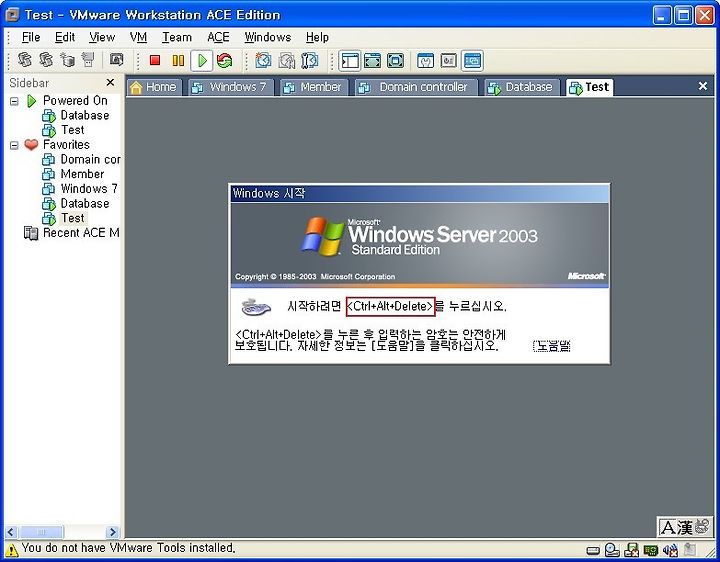Select Test under Powered On

point(73,130)
